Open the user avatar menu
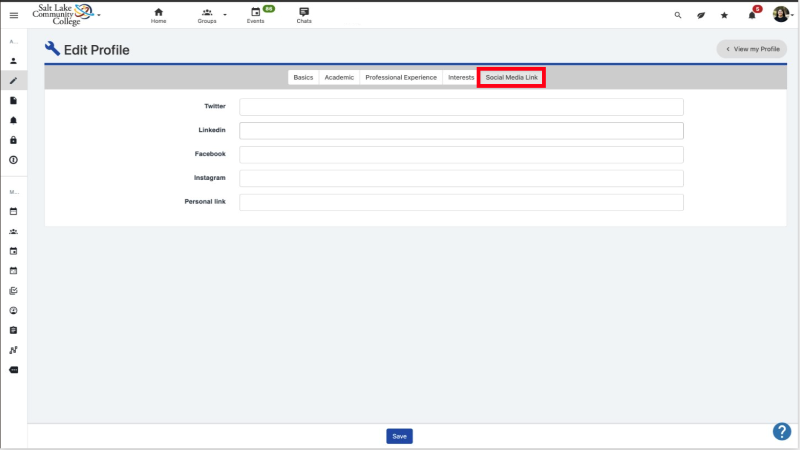The image size is (800, 450). [x=781, y=14]
